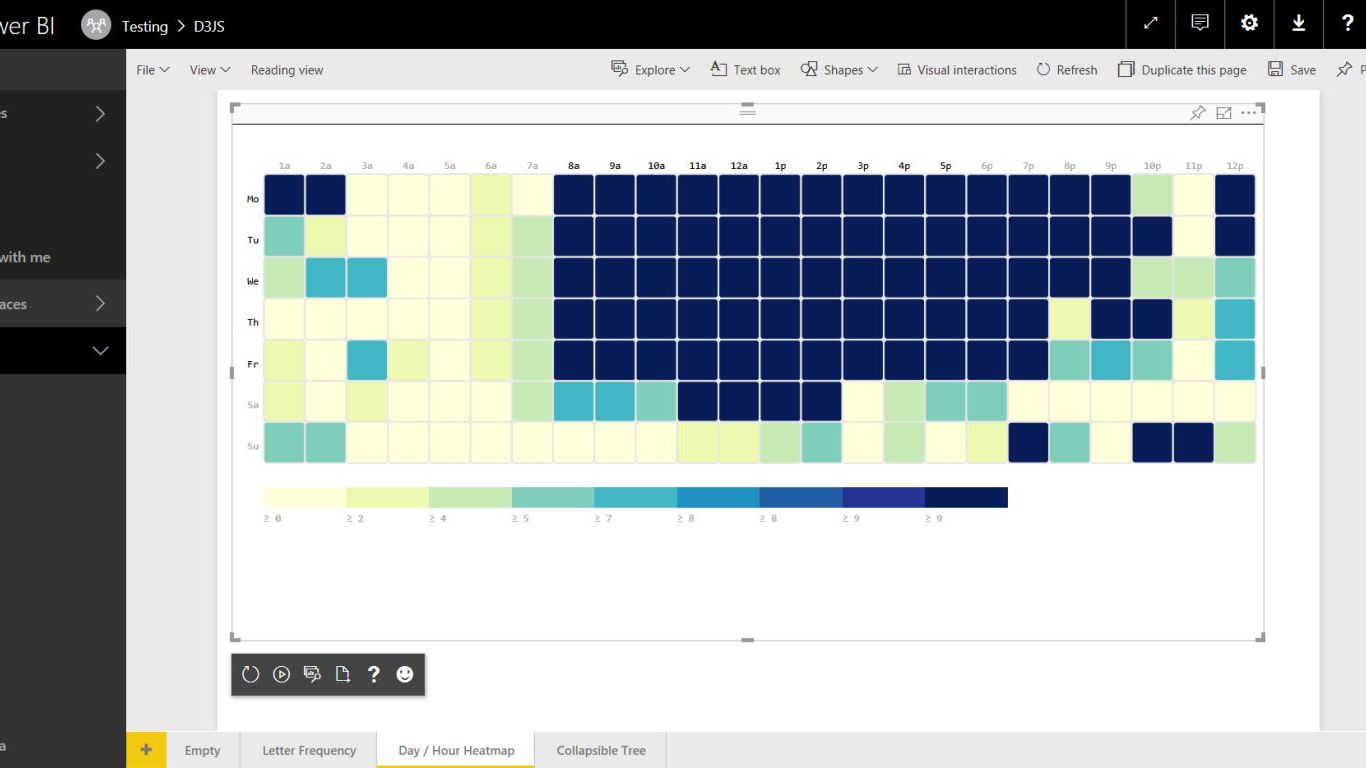Refresh the report visuals
Screen dimensions: 1366x768
click(x=1066, y=69)
